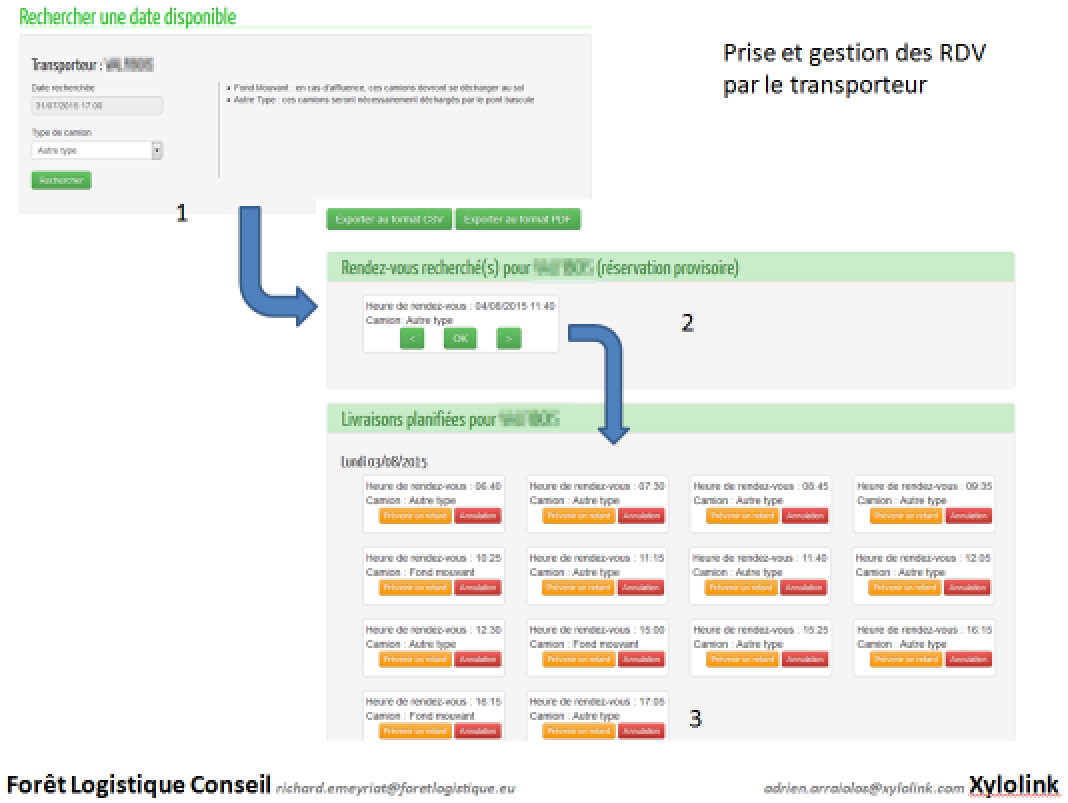The width and height of the screenshot is (1068, 803).
Task: Report a delay for the 06:40 appointment
Action: point(415,516)
